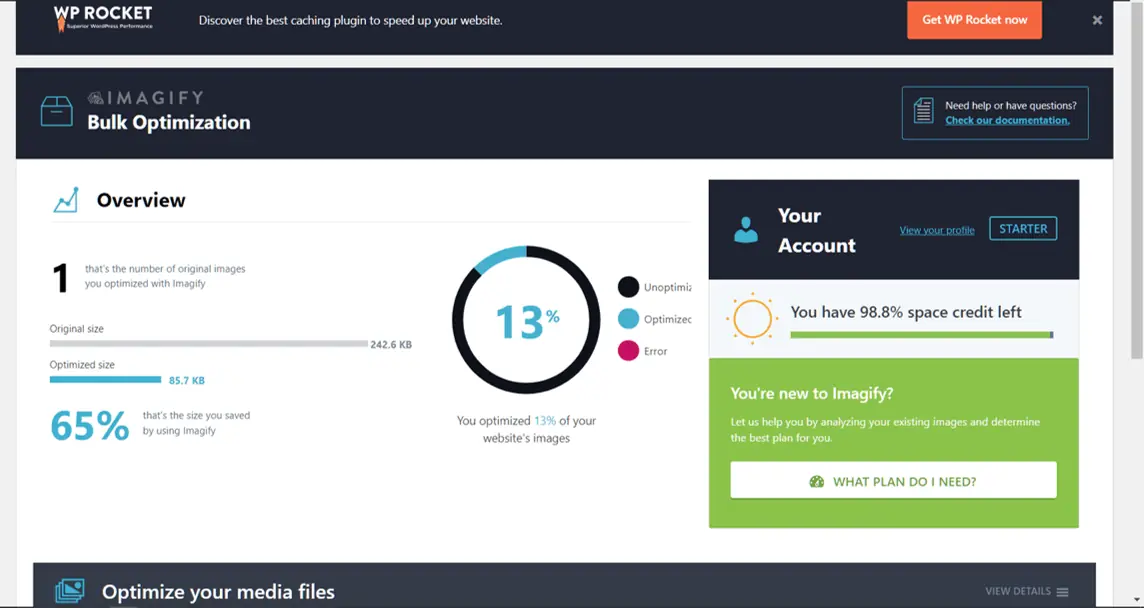Click the WHAT PLAN DO I NEED? button

click(893, 480)
